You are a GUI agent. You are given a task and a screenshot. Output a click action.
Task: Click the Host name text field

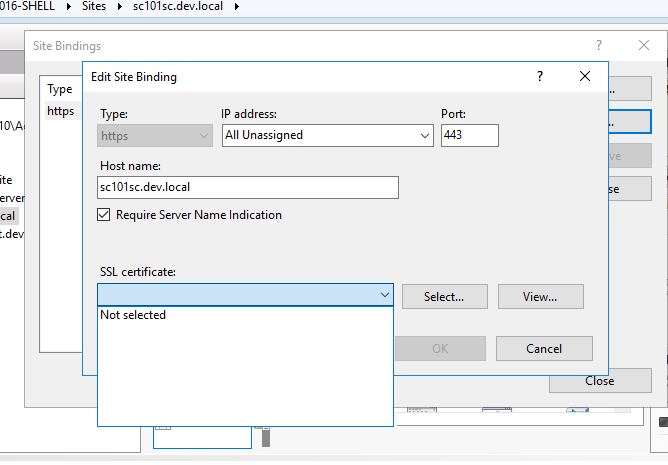[249, 188]
